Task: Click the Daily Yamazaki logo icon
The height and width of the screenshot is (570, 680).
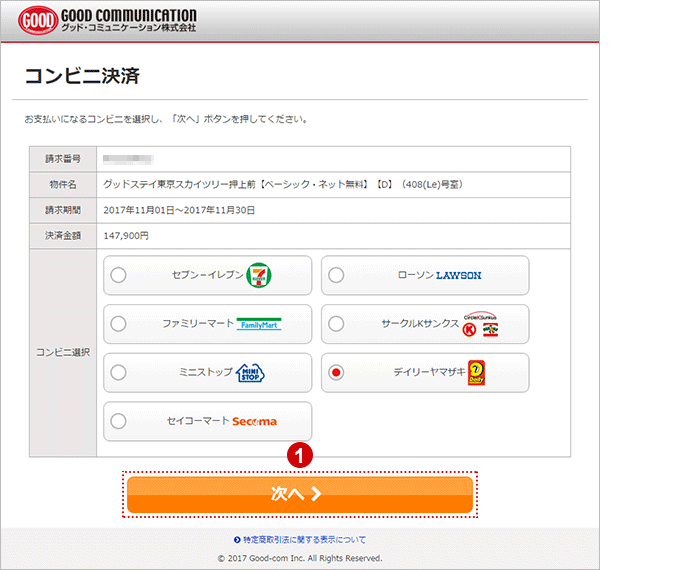Action: click(x=476, y=373)
